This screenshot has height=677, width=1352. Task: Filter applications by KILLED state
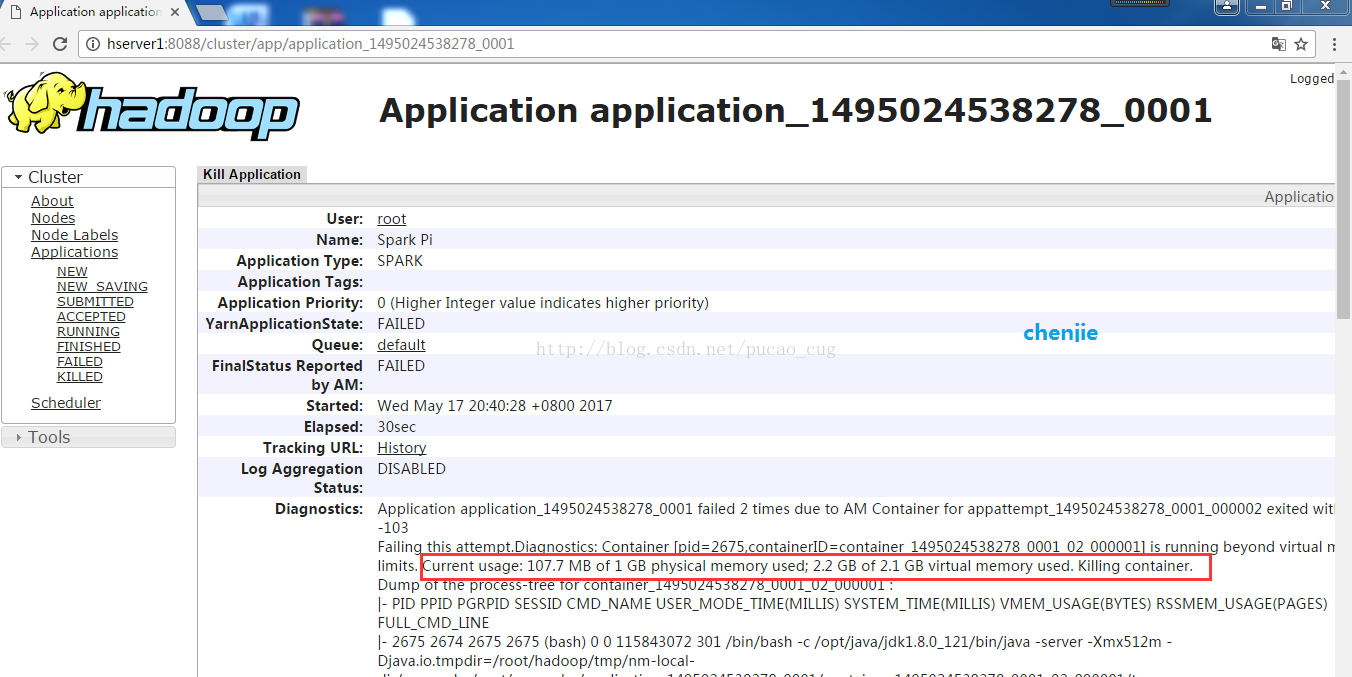click(x=80, y=376)
